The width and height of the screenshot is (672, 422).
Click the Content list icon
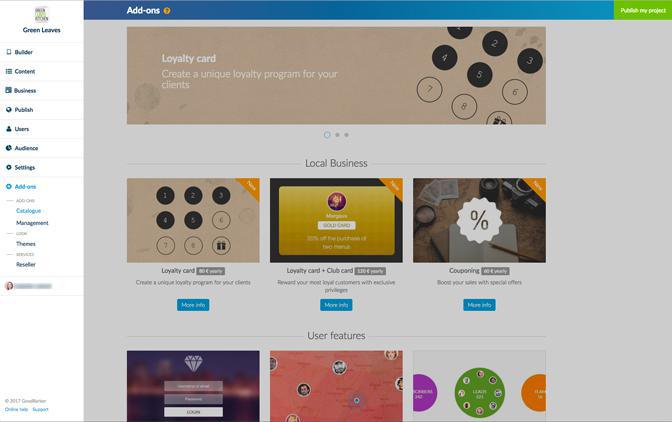tap(9, 71)
